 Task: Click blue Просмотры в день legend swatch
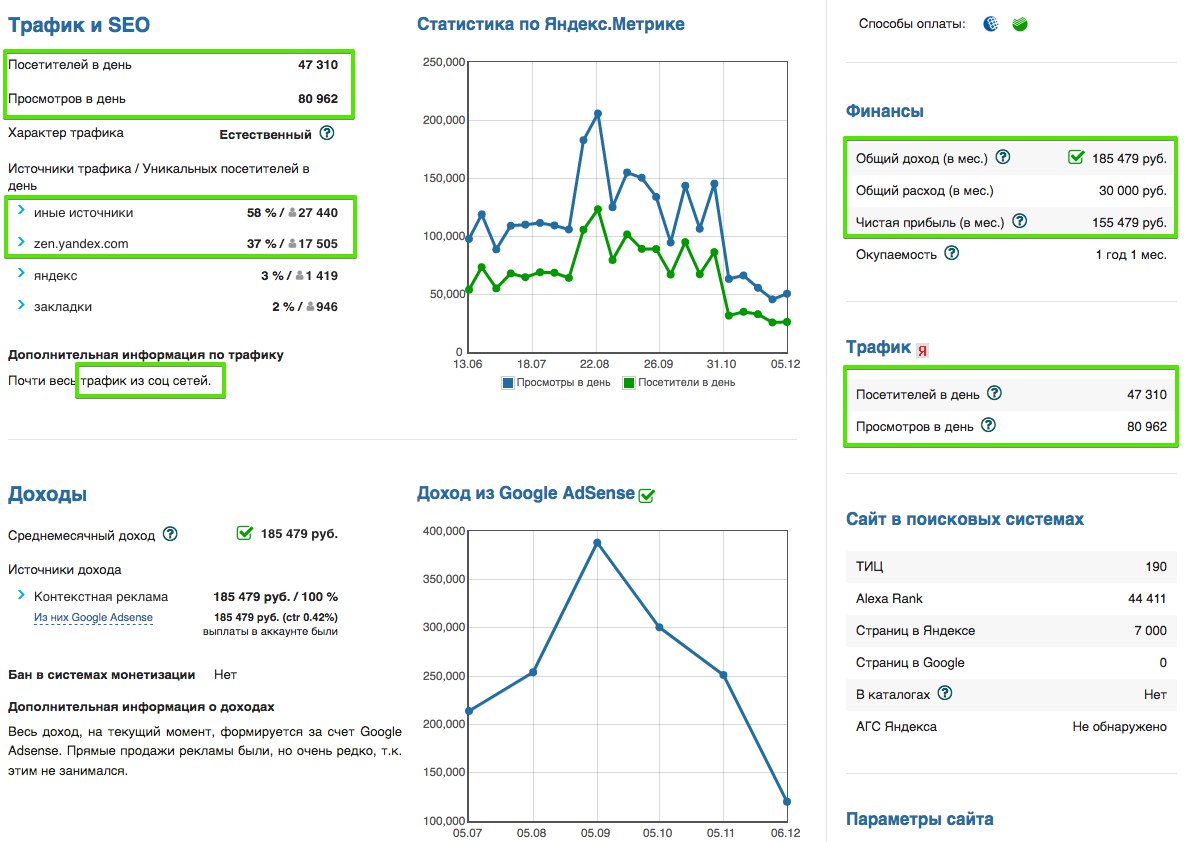pos(508,383)
